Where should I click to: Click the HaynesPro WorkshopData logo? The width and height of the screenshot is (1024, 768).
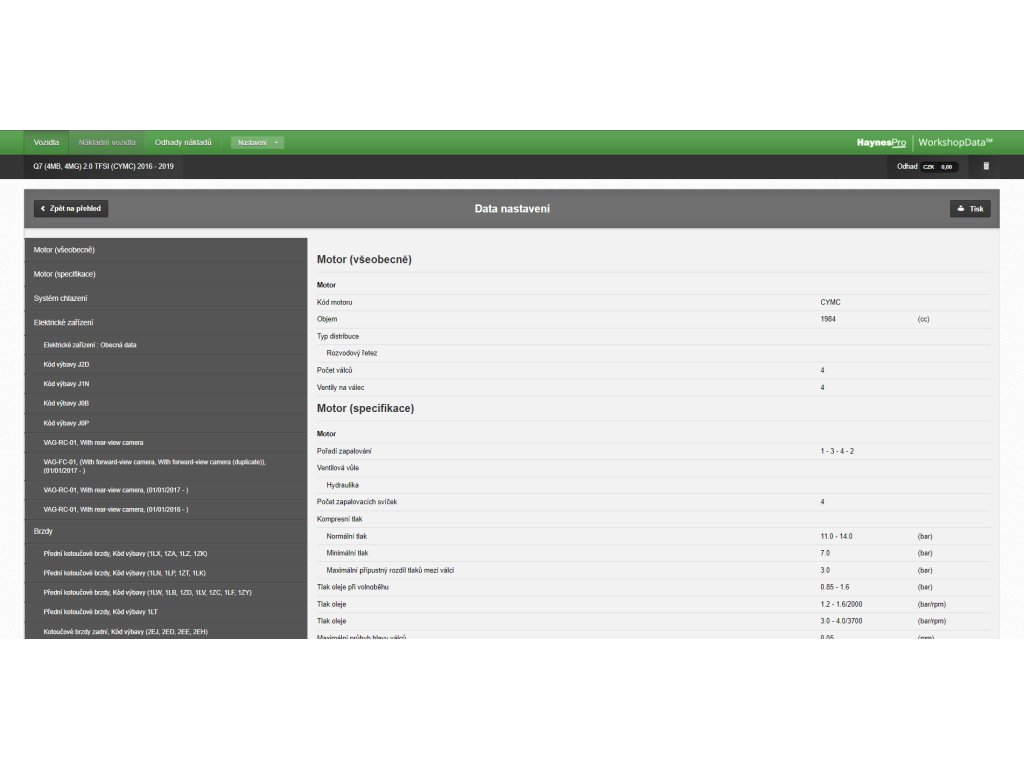pos(924,142)
